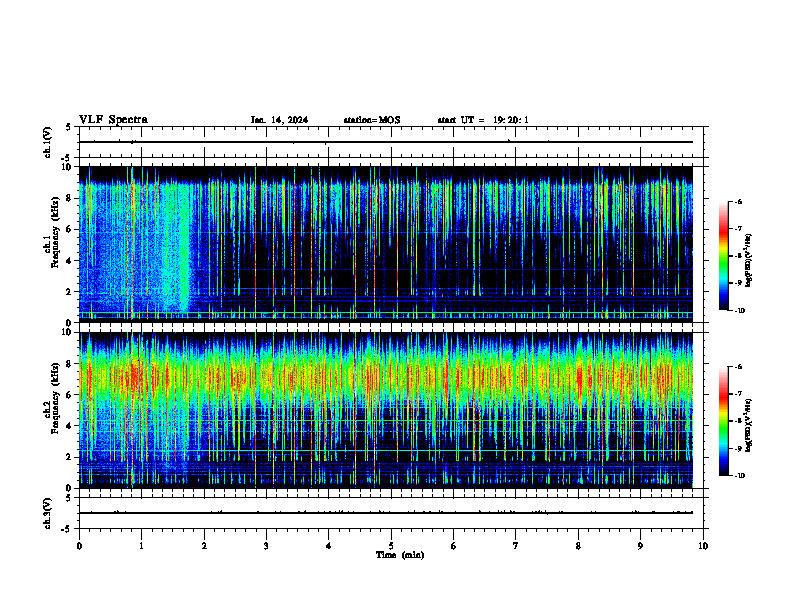The width and height of the screenshot is (792, 612).
Task: Click the "10" frequency tick of ch.2 spectrogram
Action: click(68, 332)
